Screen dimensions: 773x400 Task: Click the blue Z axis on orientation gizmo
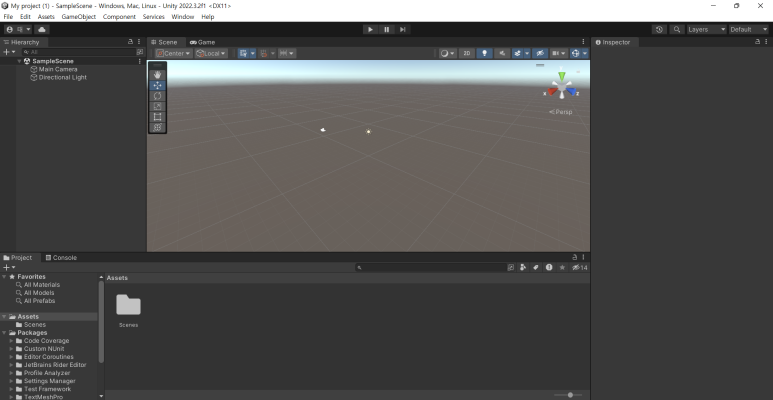[572, 92]
